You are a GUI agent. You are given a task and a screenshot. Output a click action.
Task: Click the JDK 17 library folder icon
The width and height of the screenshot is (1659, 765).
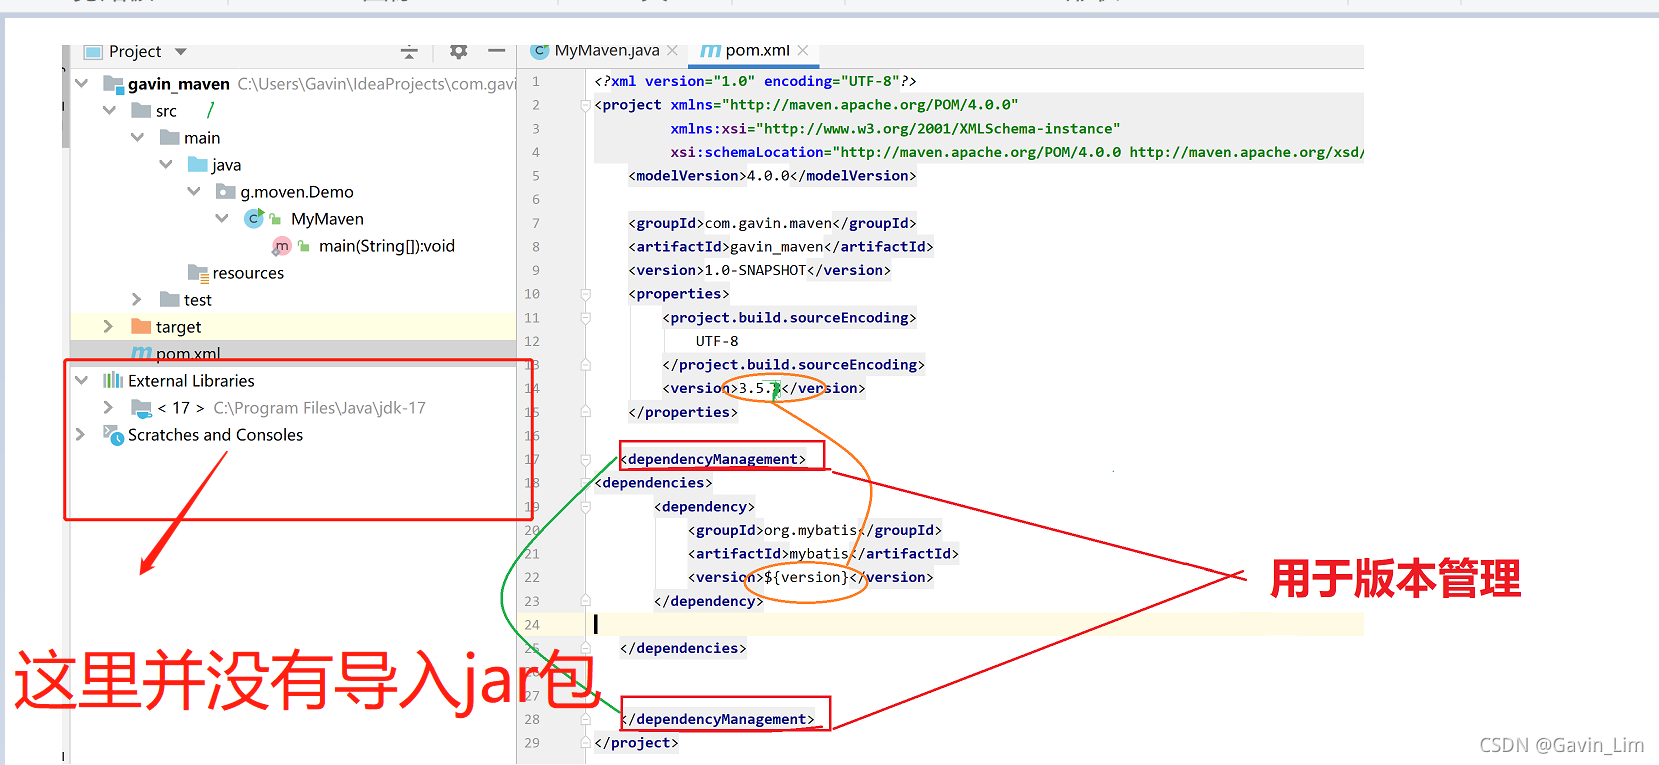pyautogui.click(x=141, y=407)
